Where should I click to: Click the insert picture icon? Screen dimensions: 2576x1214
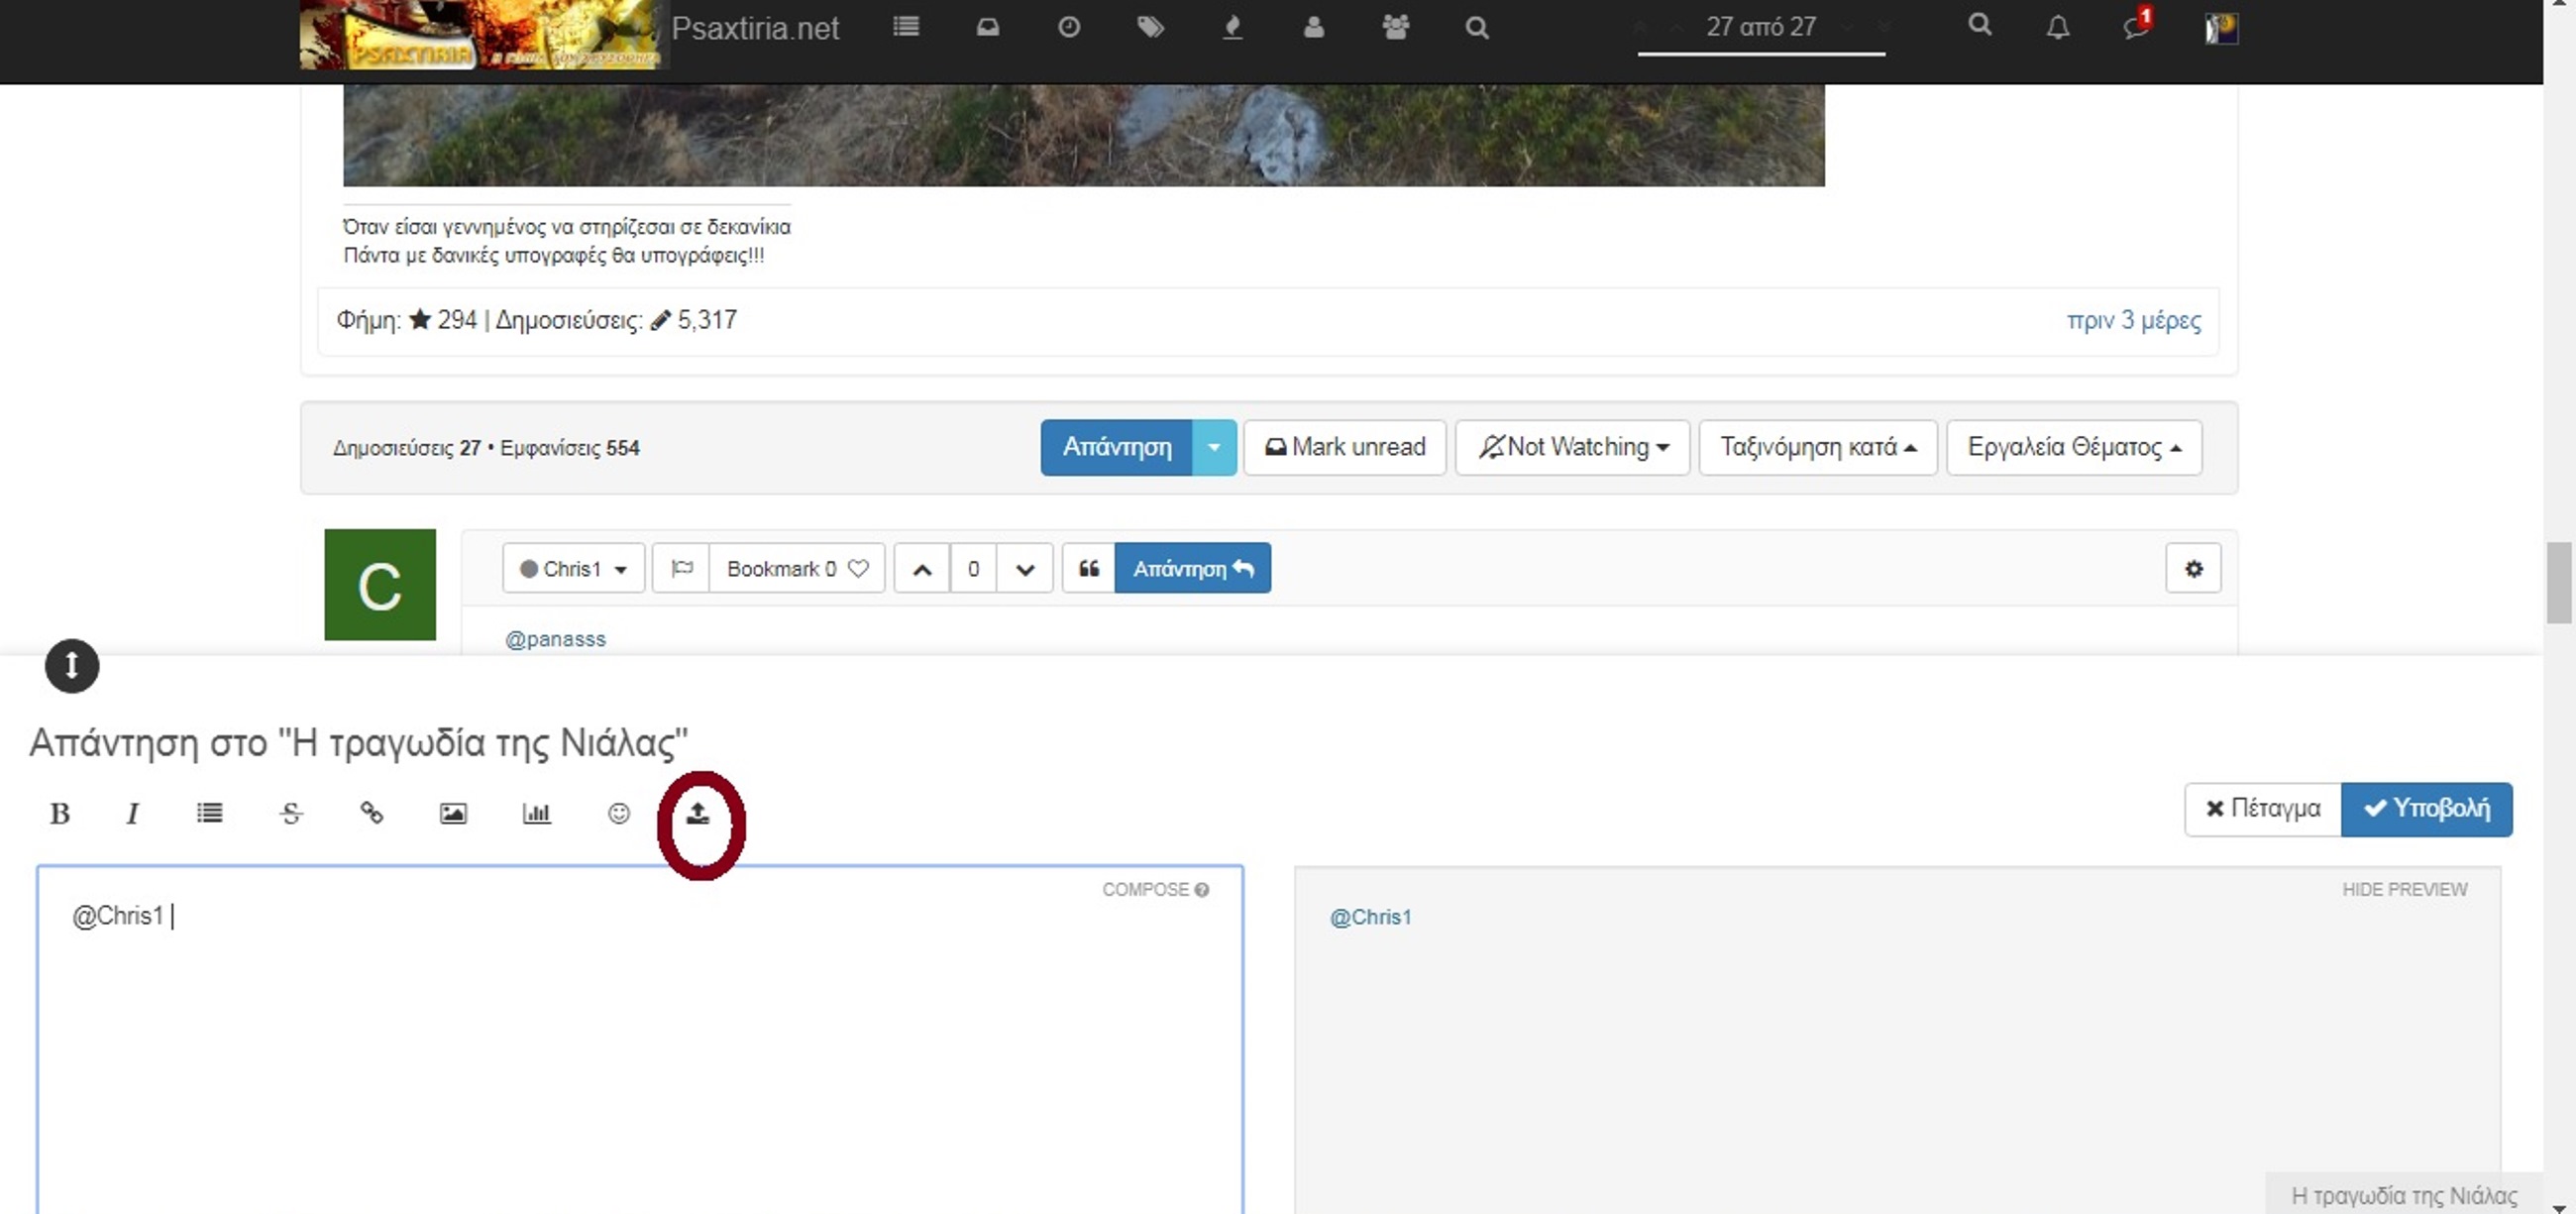tap(453, 813)
